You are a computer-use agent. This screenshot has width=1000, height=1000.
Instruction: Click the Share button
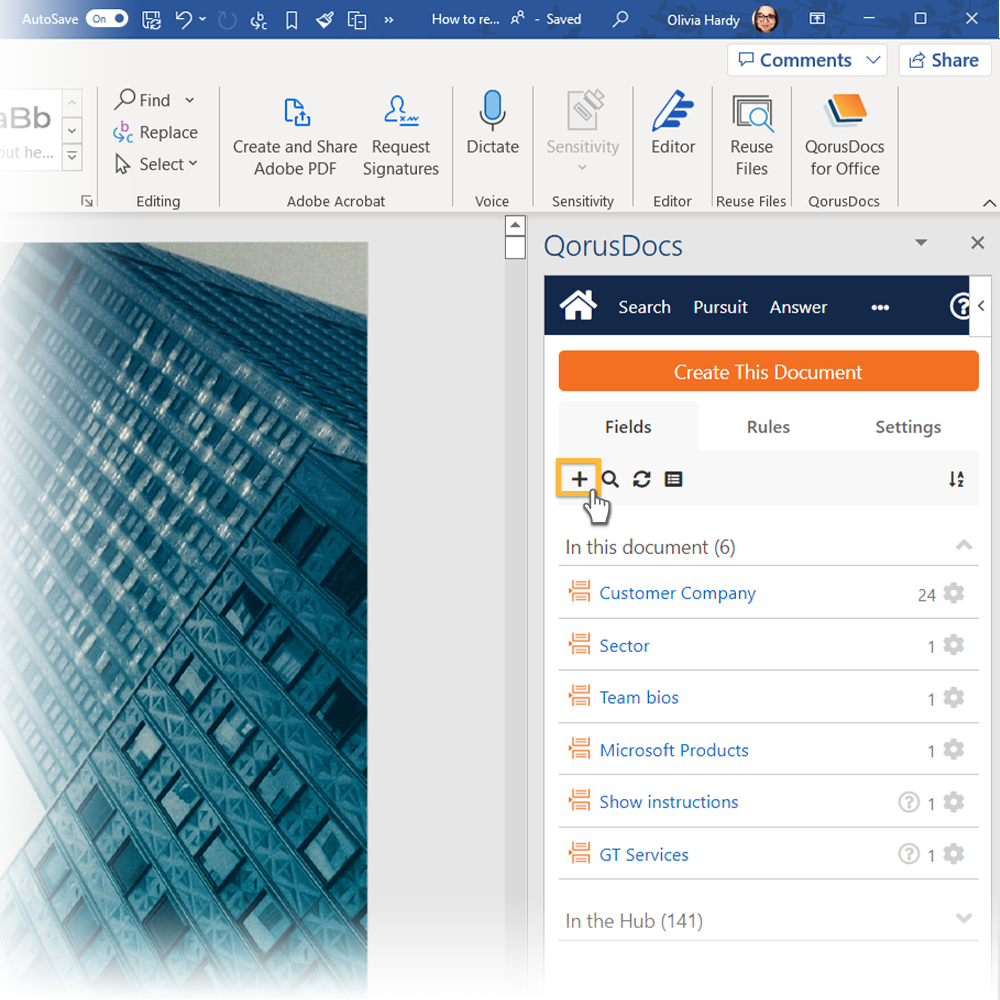click(944, 60)
